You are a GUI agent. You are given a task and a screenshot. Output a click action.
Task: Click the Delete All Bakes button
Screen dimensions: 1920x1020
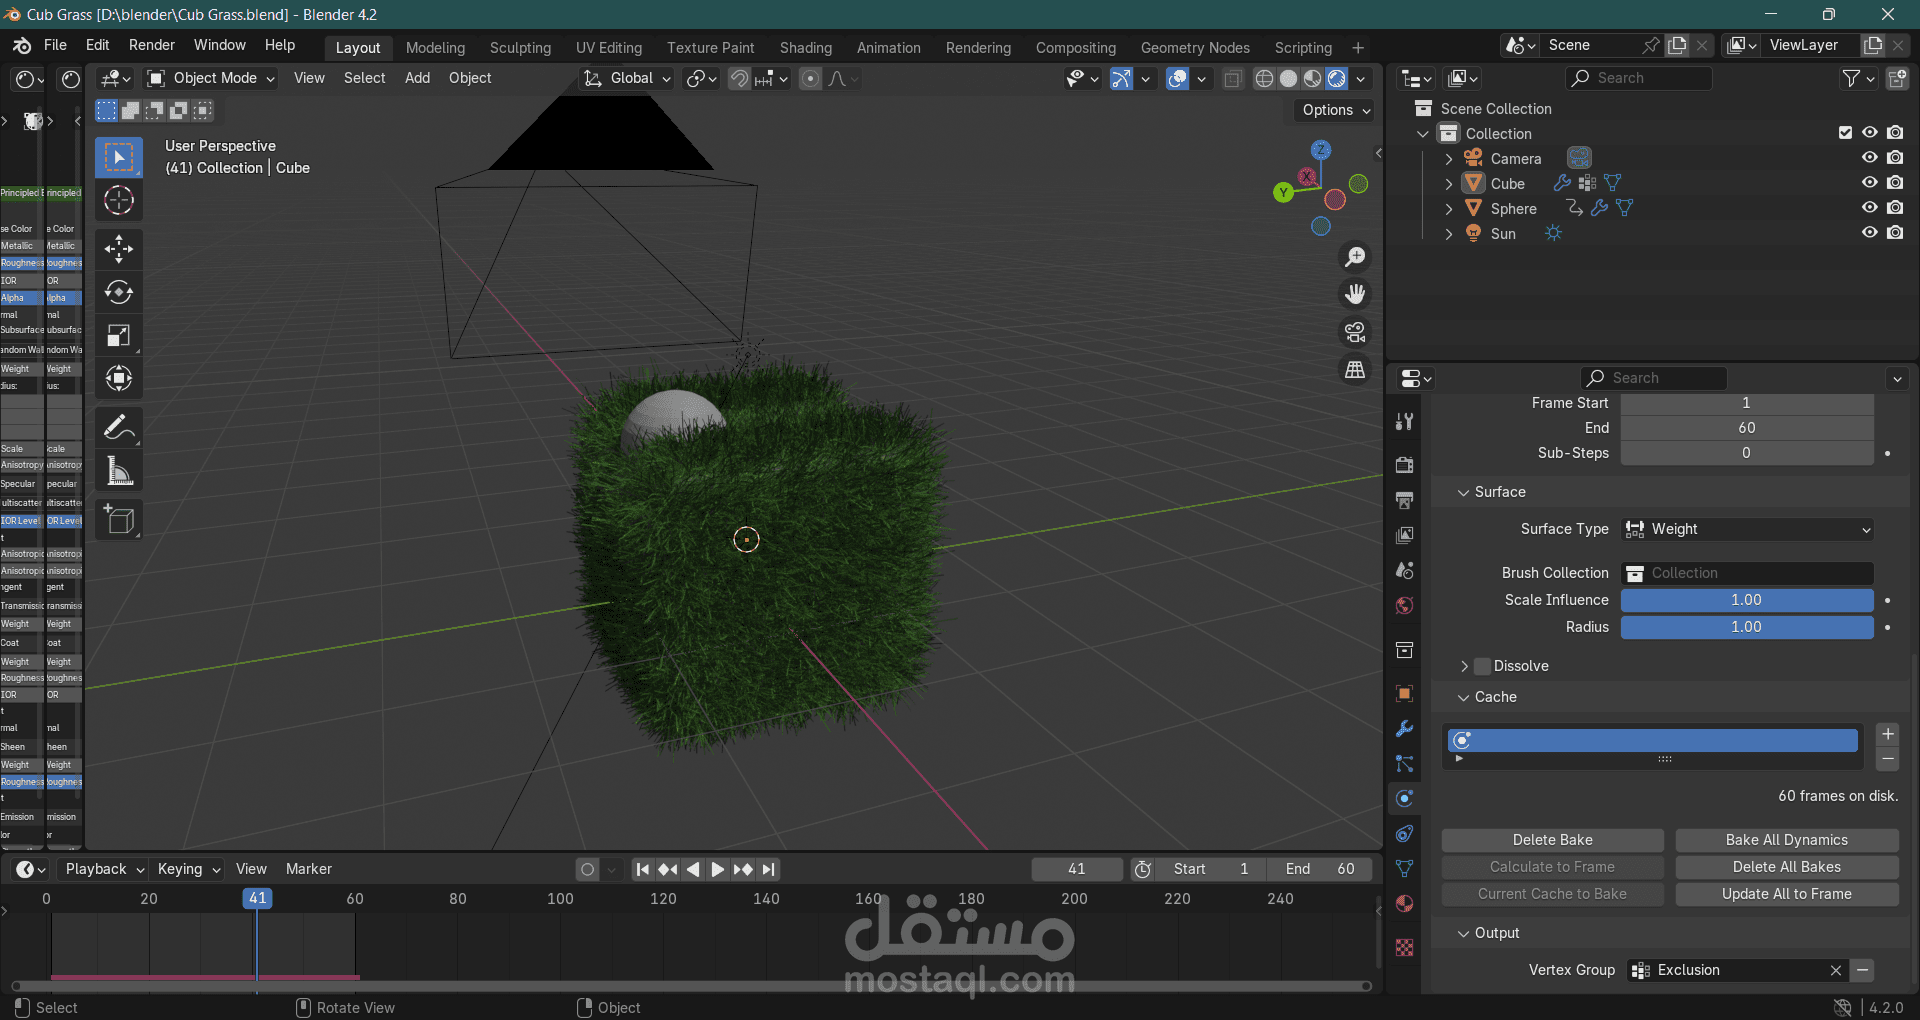click(x=1787, y=868)
